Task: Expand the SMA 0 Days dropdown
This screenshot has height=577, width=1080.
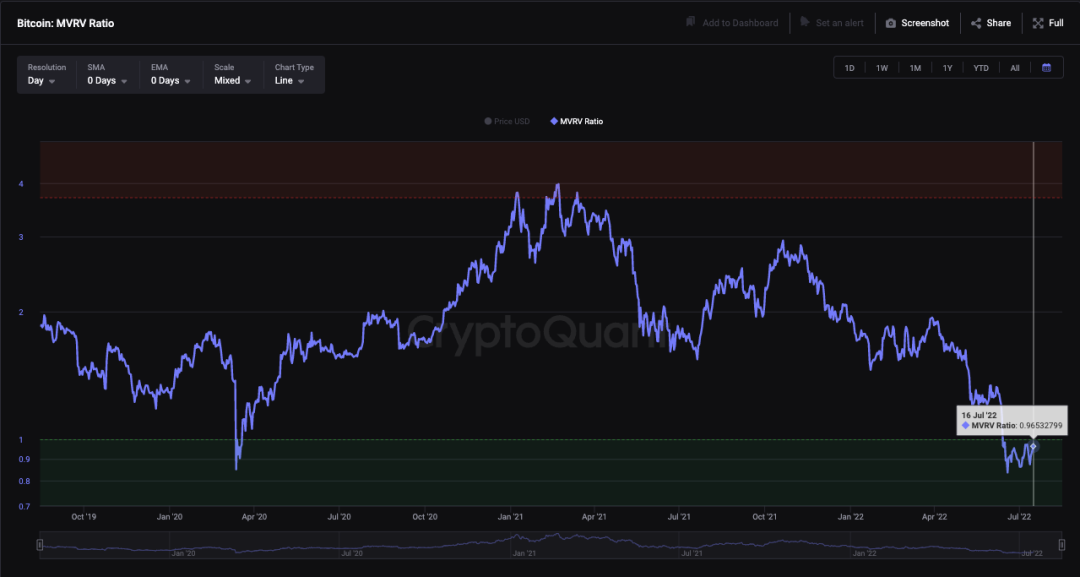Action: point(107,81)
